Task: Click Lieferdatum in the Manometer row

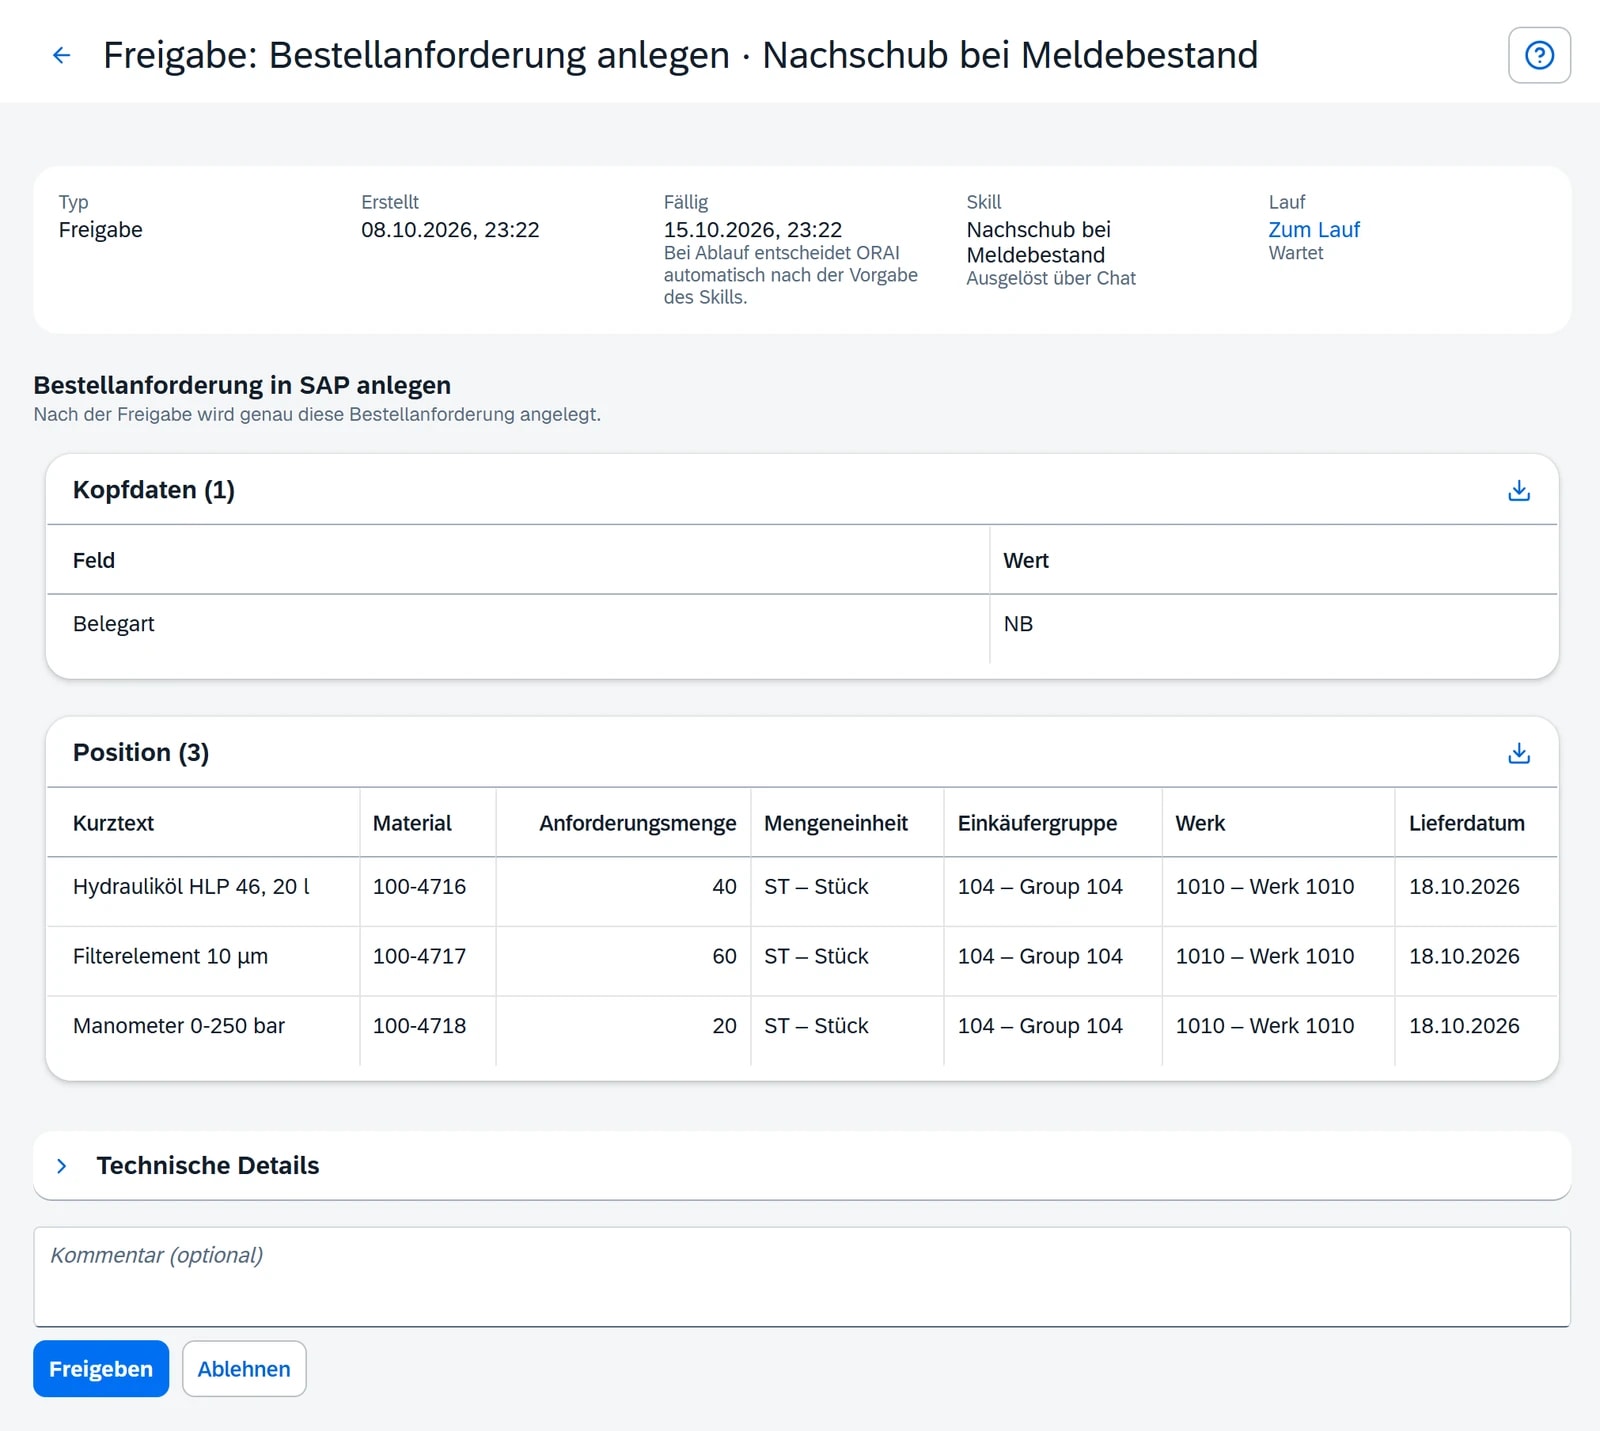Action: pyautogui.click(x=1464, y=1026)
